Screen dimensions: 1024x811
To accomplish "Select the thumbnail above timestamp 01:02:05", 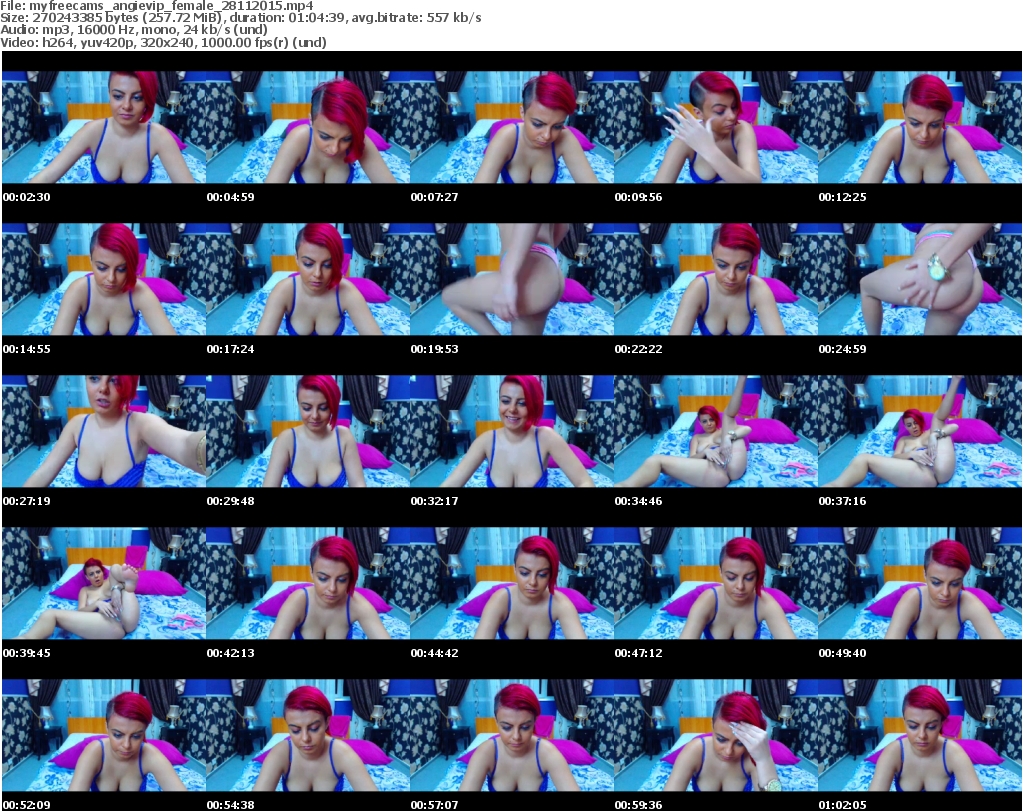I will click(x=920, y=735).
